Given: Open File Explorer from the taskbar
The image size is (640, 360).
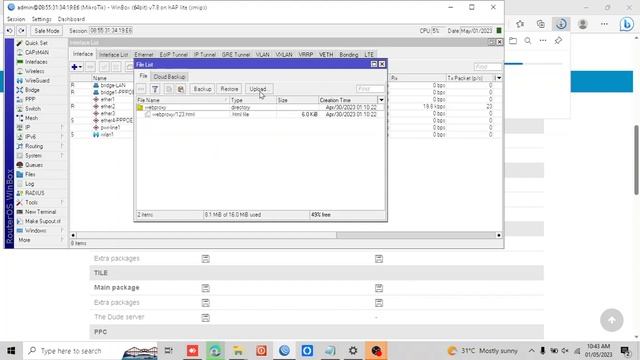Looking at the screenshot, I should pos(238,351).
